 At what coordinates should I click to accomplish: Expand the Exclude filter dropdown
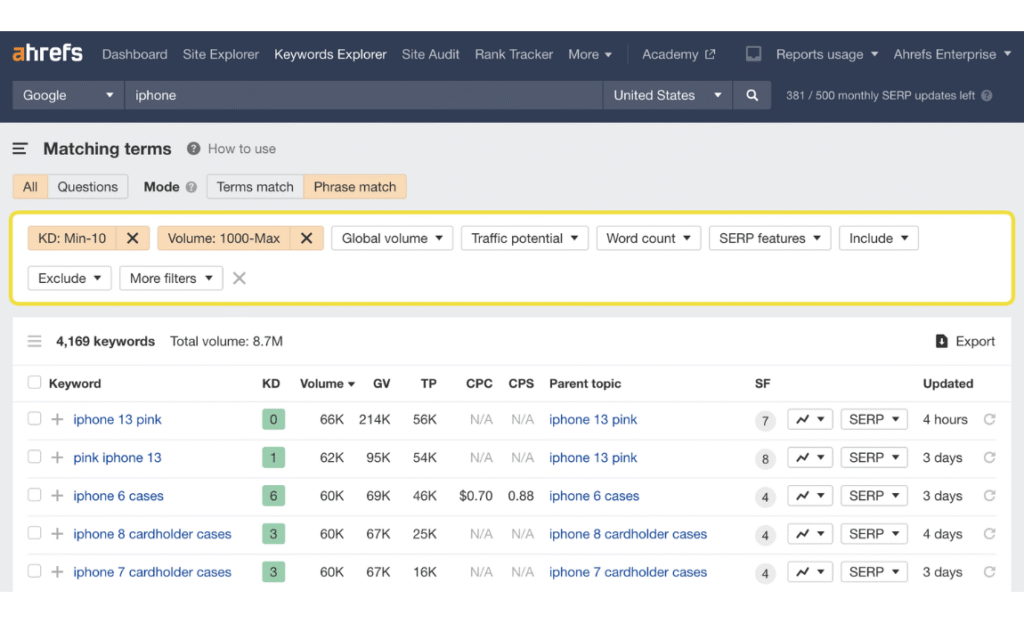(69, 278)
